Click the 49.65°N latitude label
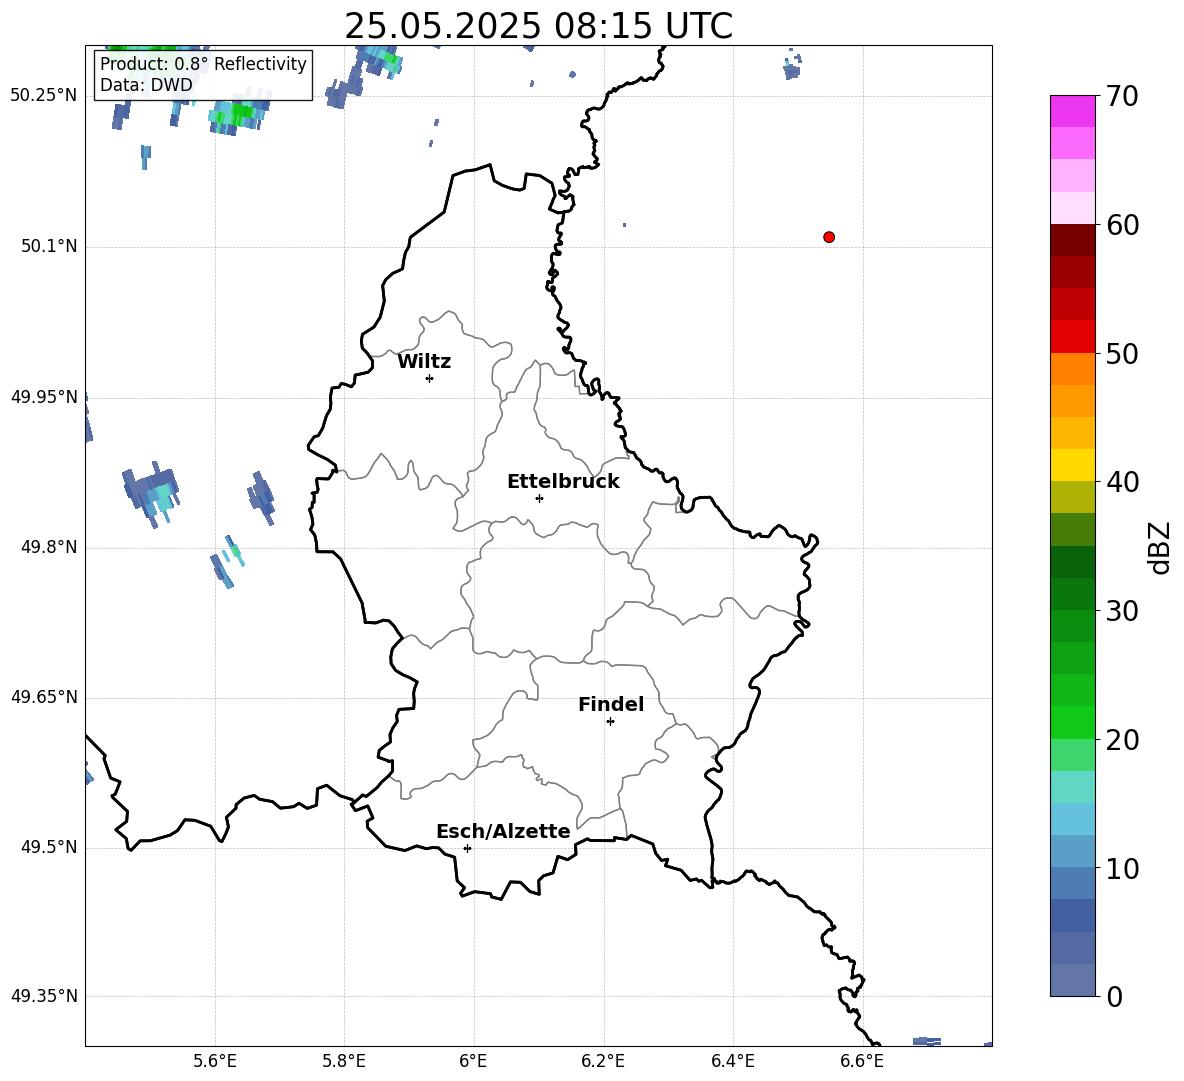The width and height of the screenshot is (1184, 1081). [x=44, y=696]
